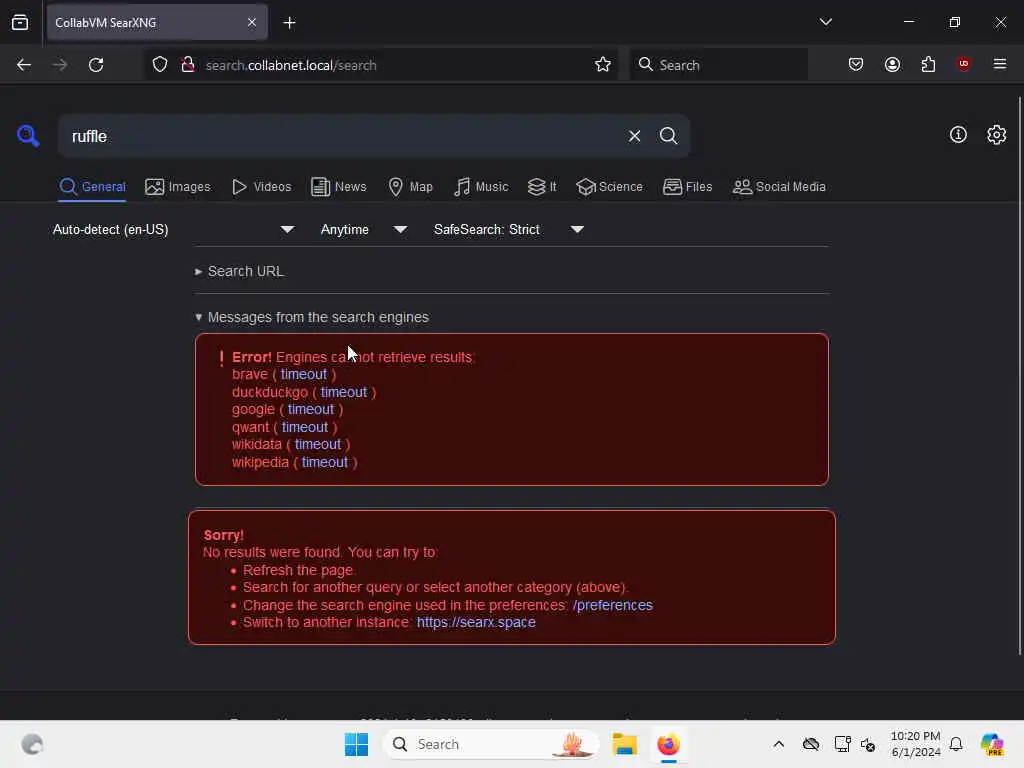Open a new browser tab
Viewport: 1024px width, 768px height.
[x=289, y=23]
